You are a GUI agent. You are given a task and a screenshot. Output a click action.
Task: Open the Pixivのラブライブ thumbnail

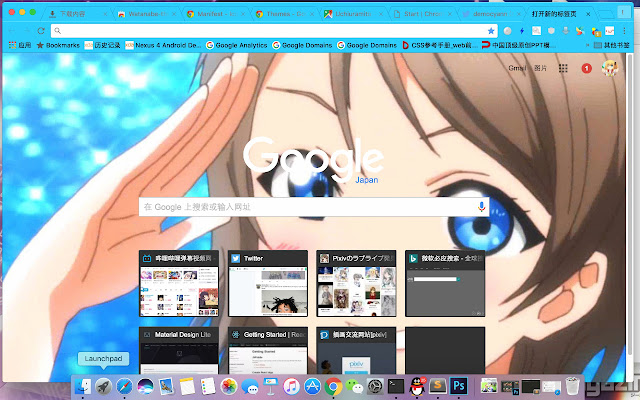(356, 283)
